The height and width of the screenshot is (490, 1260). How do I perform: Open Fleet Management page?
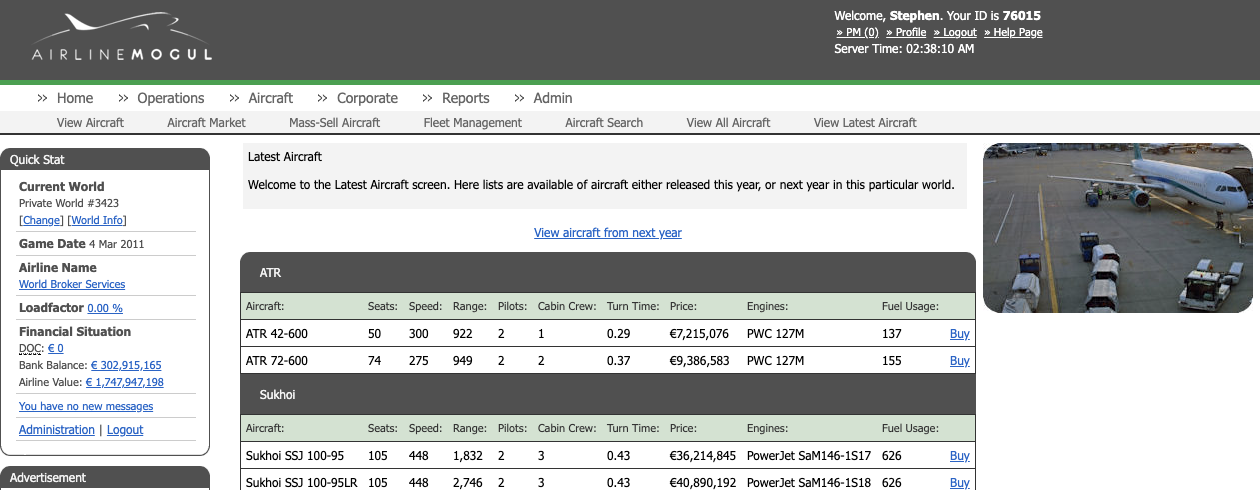point(472,123)
